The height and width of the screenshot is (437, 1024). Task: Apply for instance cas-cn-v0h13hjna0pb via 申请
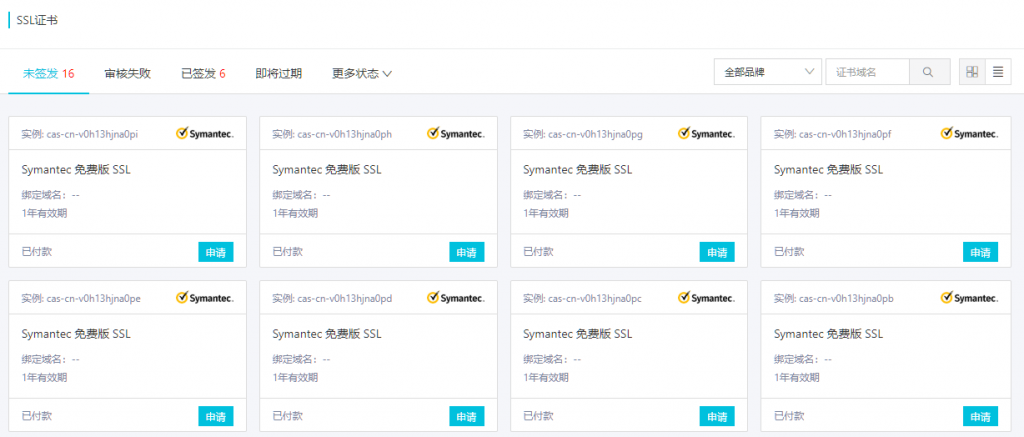pos(980,416)
